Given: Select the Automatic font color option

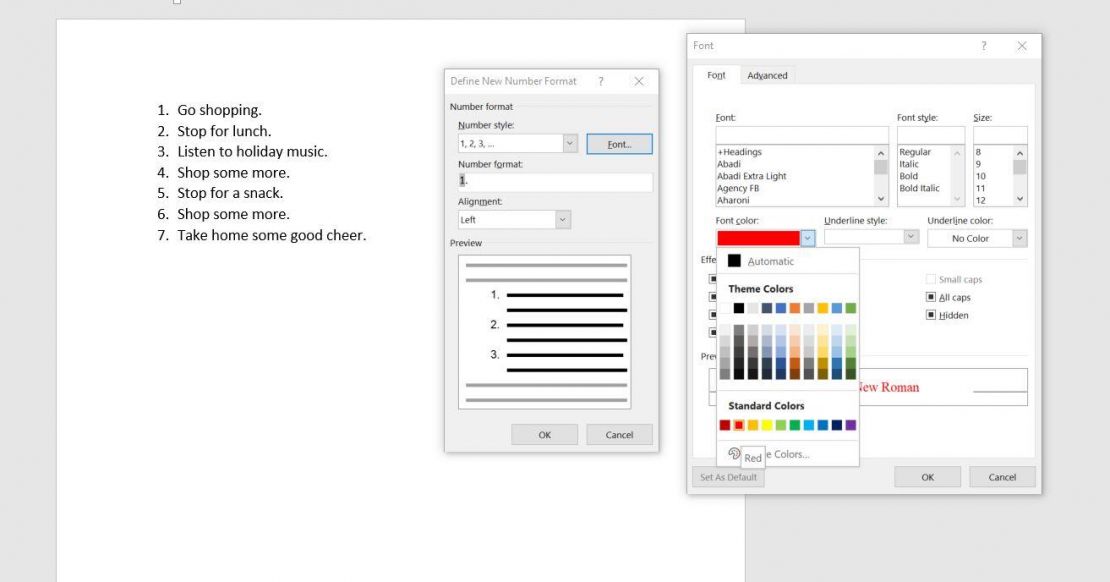Looking at the screenshot, I should click(769, 259).
